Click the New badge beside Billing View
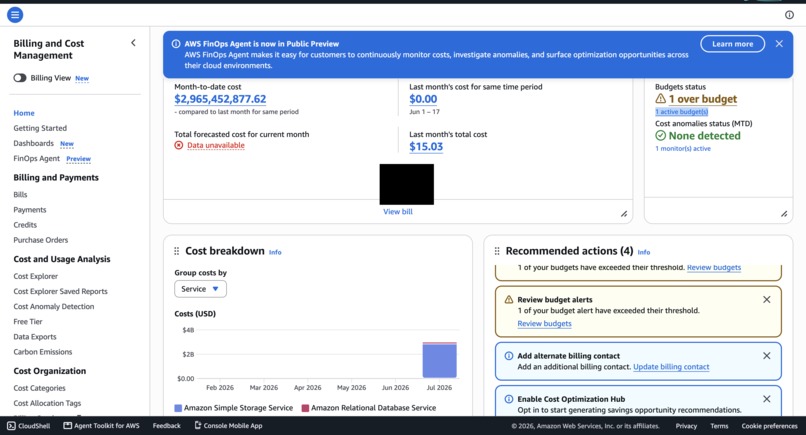The width and height of the screenshot is (806, 435). click(x=82, y=79)
